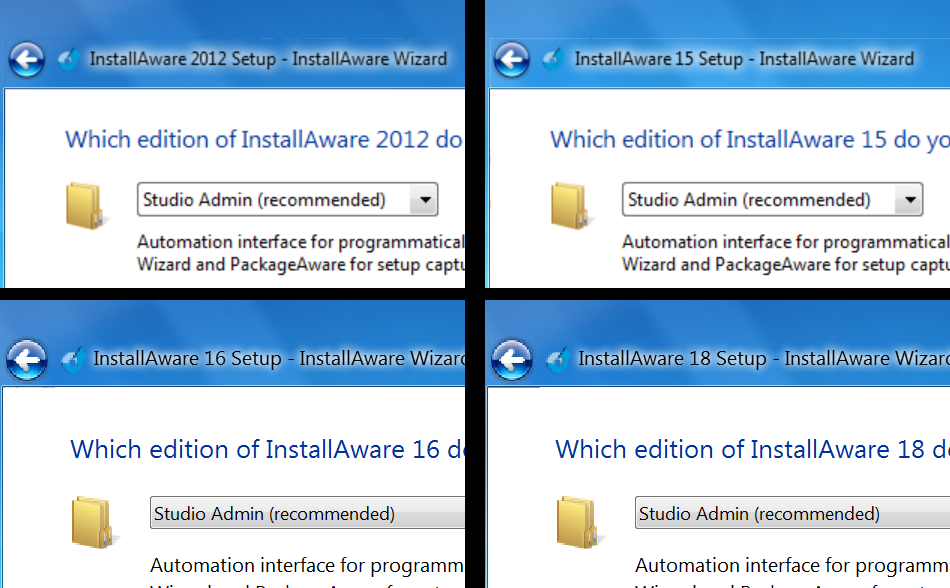The image size is (950, 588).
Task: Click the folder icon in InstallAware 18 window
Action: (x=579, y=522)
